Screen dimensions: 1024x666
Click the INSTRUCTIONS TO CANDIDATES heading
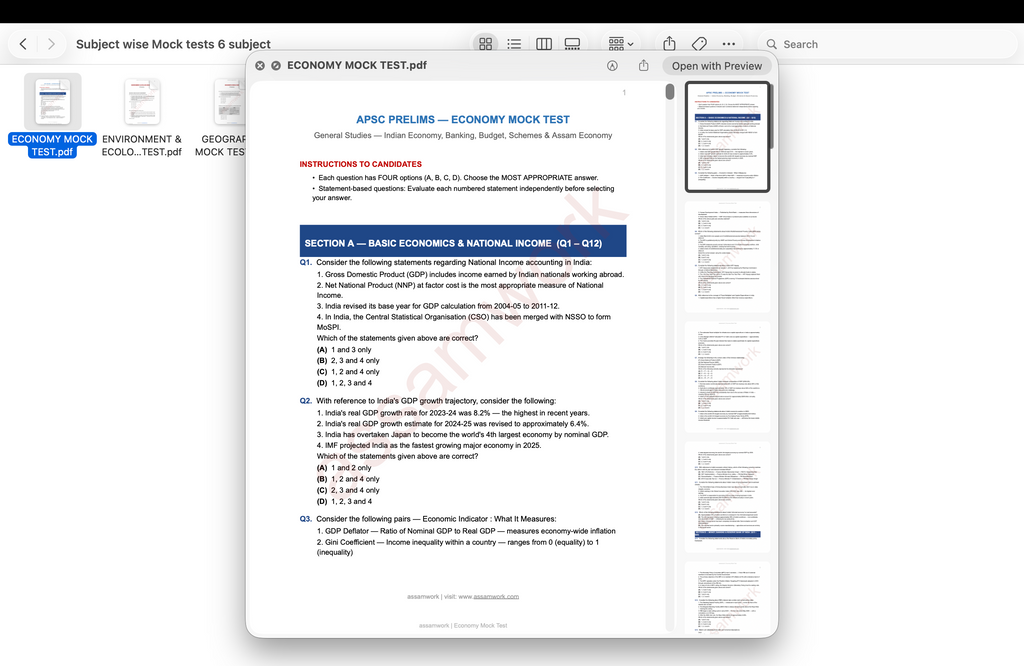tap(360, 164)
